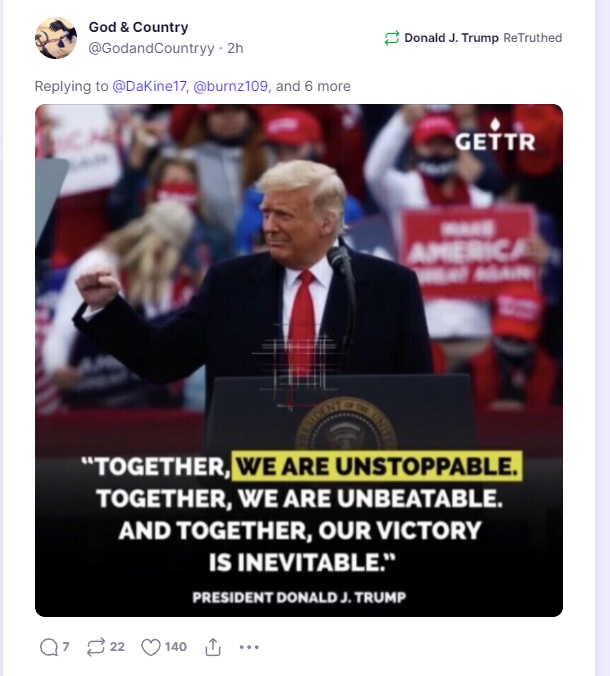Open the share upload icon
The width and height of the screenshot is (610, 676).
(213, 647)
